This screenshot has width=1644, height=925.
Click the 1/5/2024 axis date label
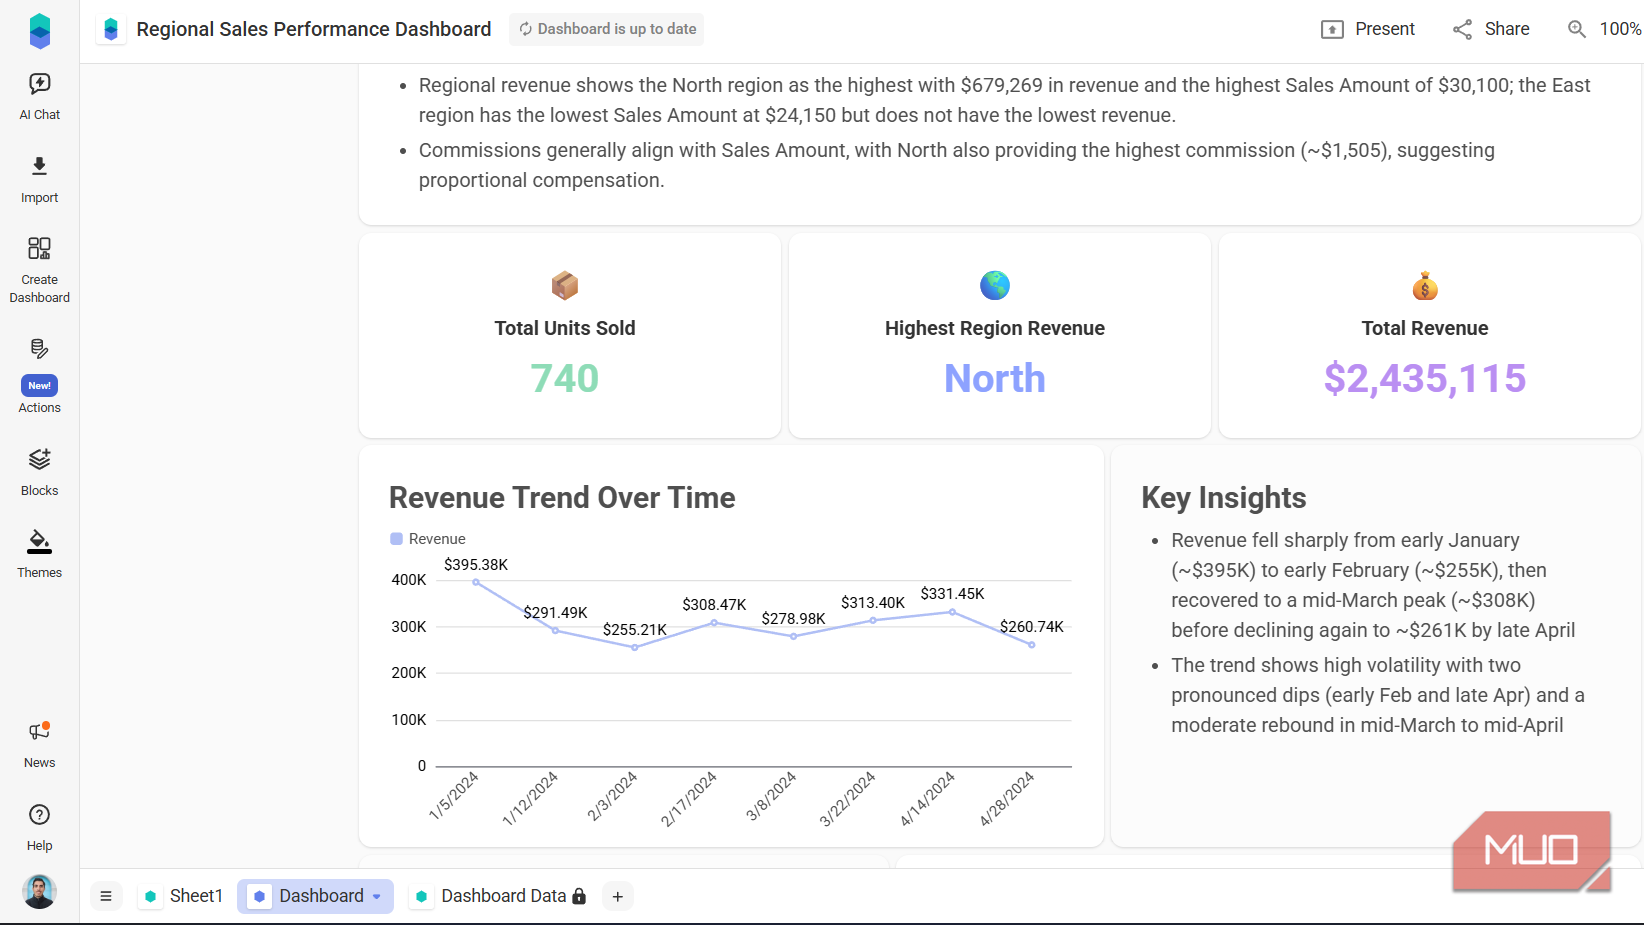point(454,796)
